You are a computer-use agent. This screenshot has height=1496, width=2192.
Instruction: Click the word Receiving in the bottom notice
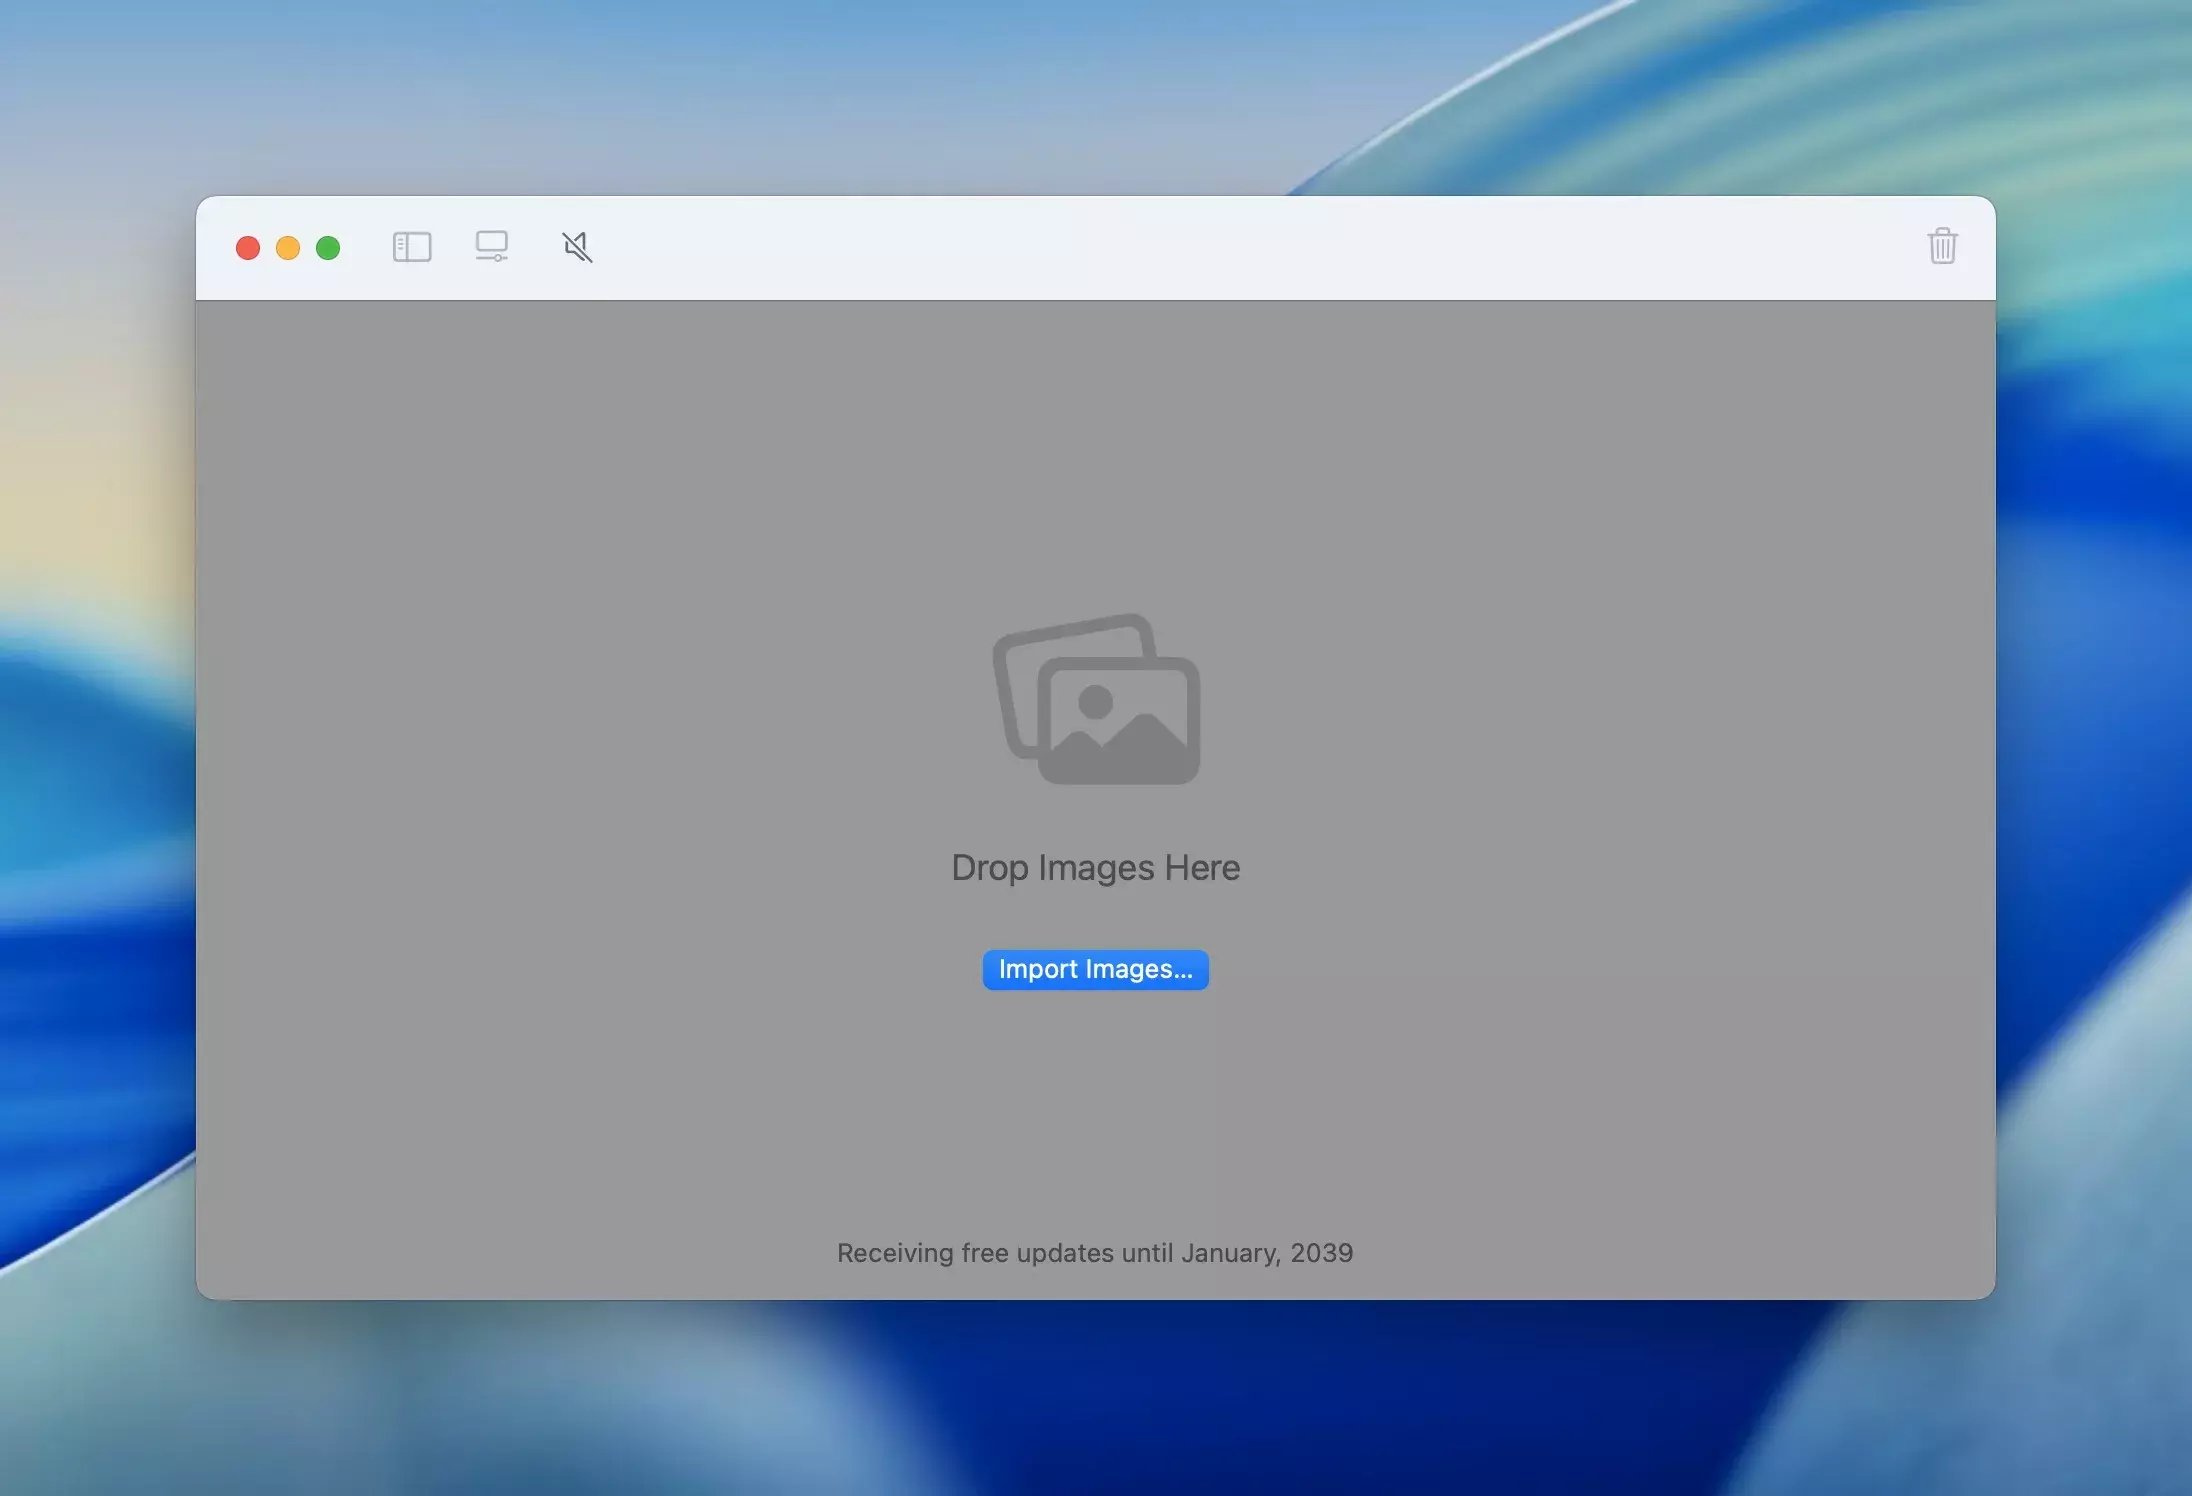895,1253
